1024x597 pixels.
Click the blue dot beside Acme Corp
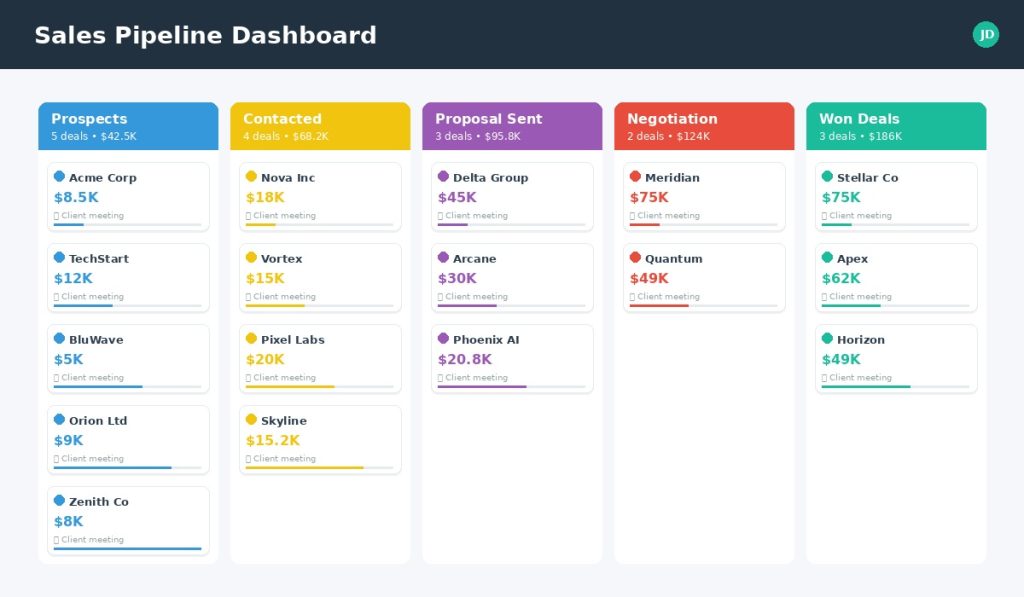[x=59, y=176]
